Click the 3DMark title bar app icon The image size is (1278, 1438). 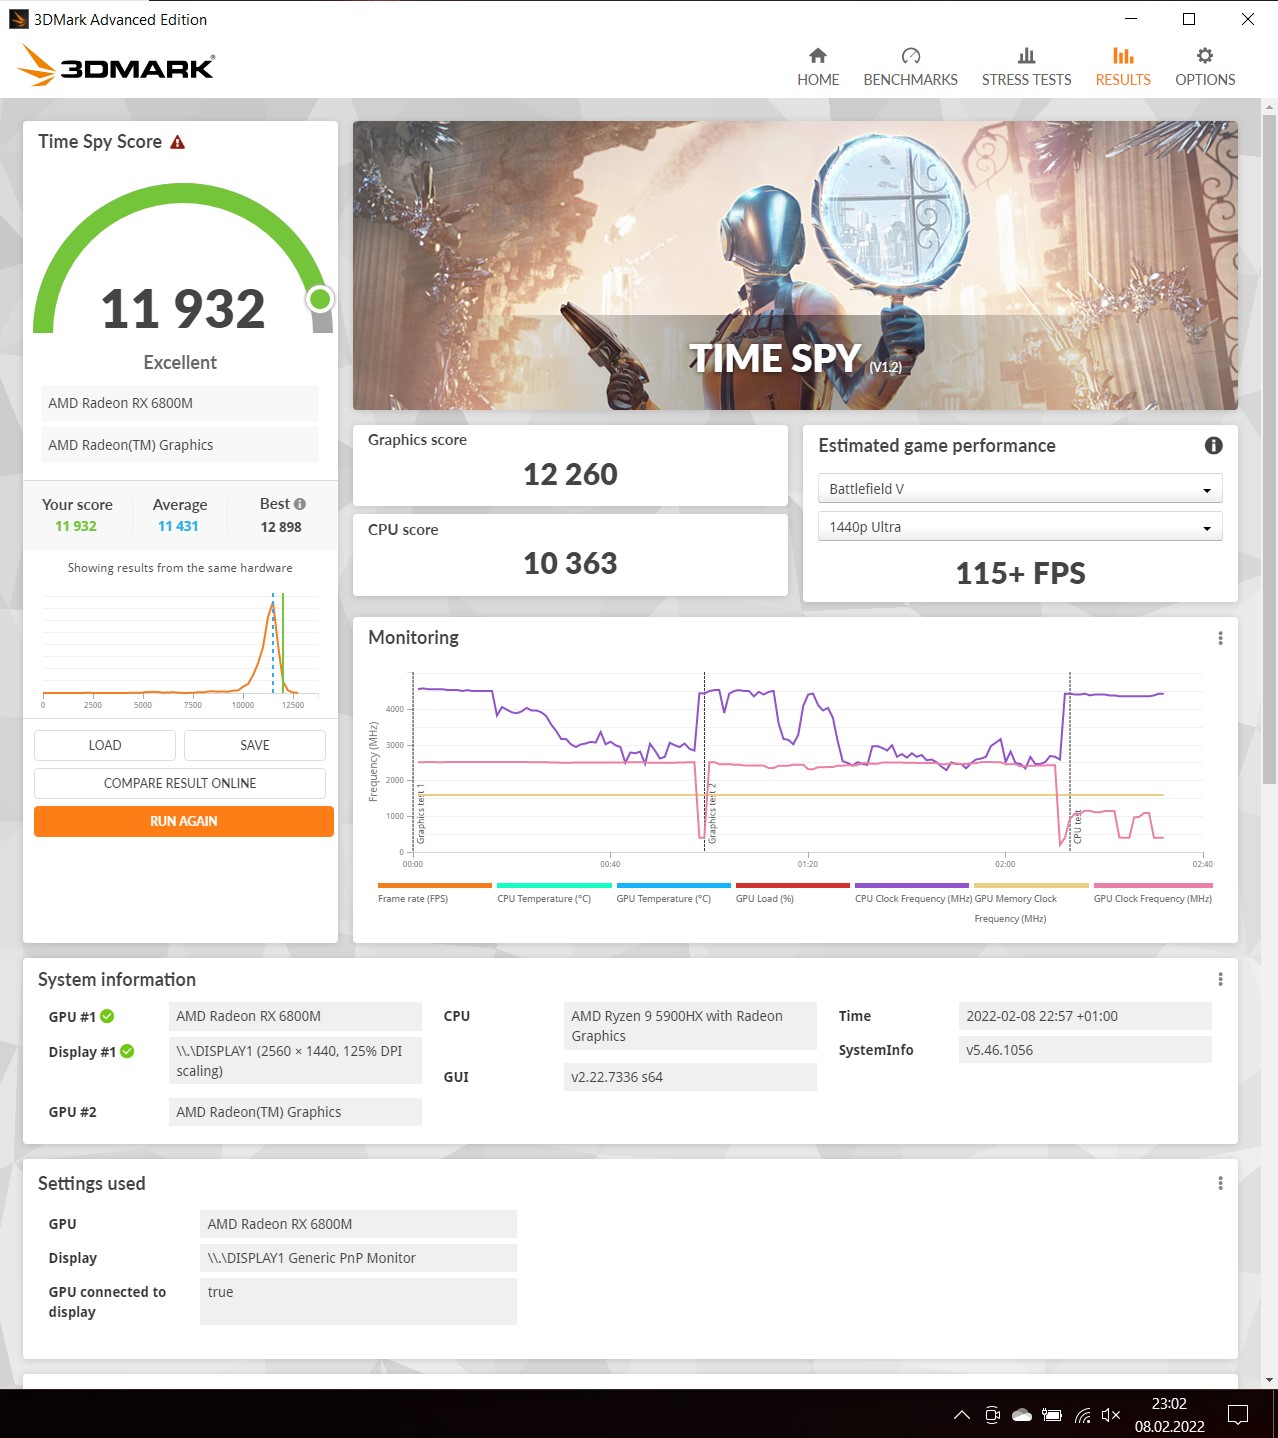point(18,19)
